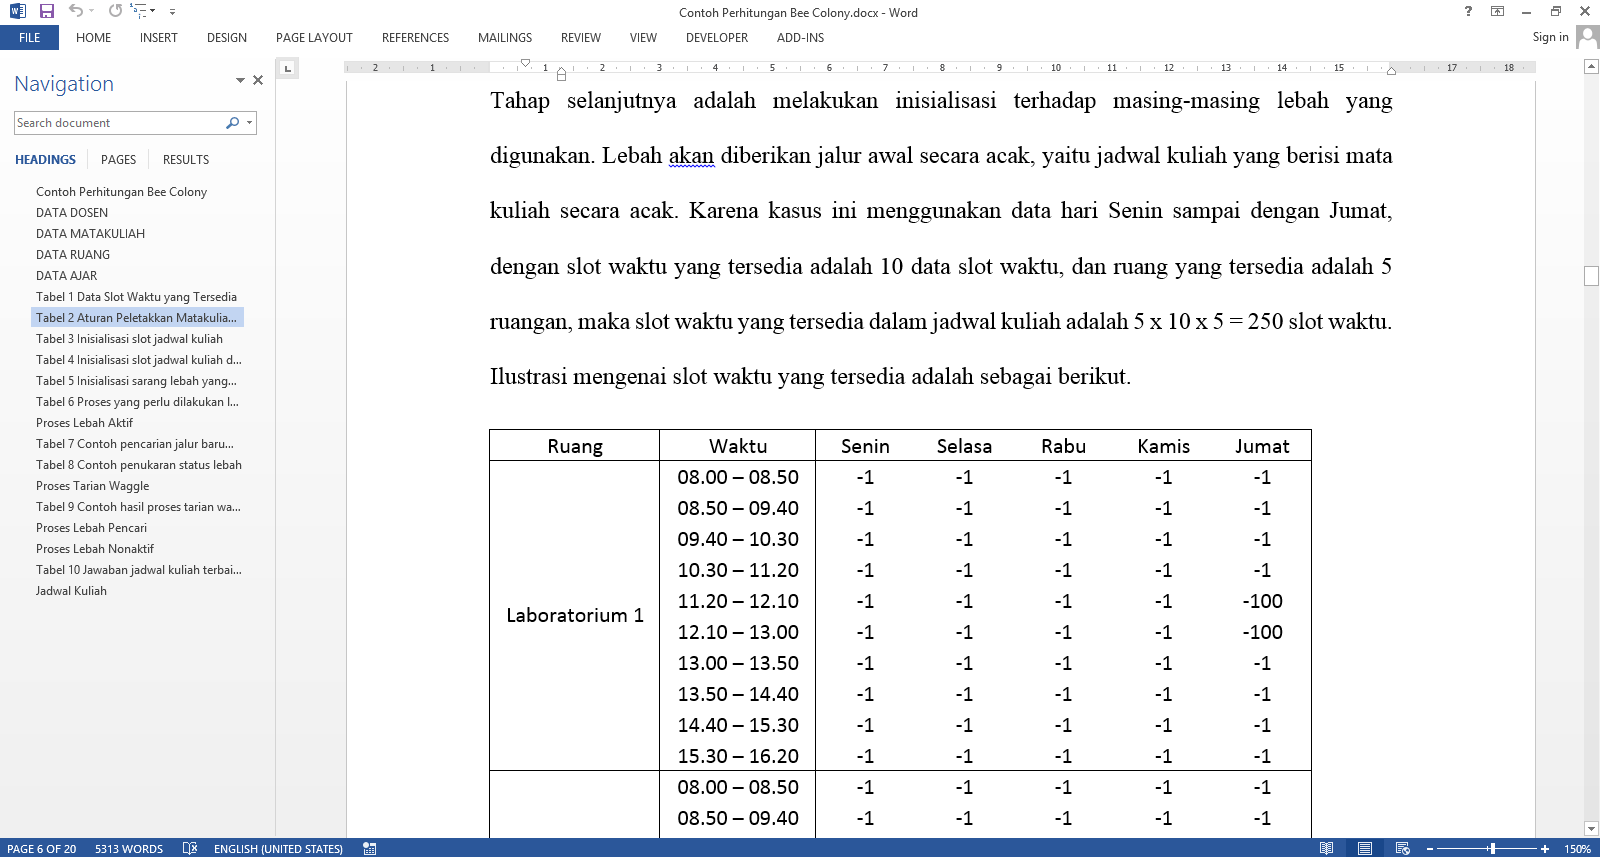Expand the search options dropdown arrow
Image resolution: width=1600 pixels, height=857 pixels.
(x=249, y=123)
